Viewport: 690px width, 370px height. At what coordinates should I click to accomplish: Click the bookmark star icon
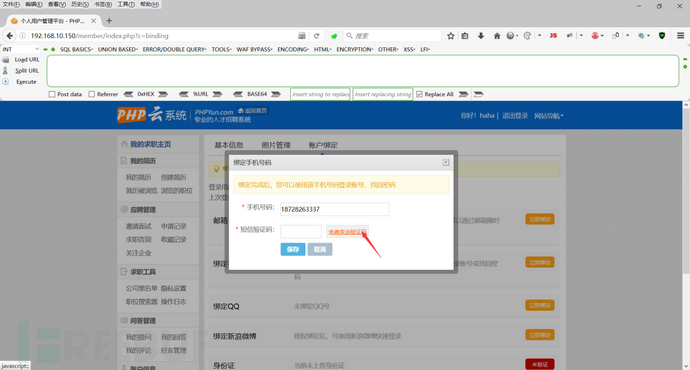click(x=451, y=36)
